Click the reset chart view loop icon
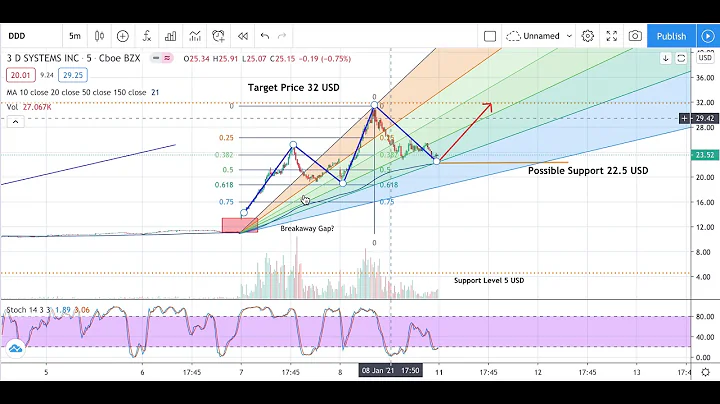This screenshot has height=404, width=720. pos(681,58)
